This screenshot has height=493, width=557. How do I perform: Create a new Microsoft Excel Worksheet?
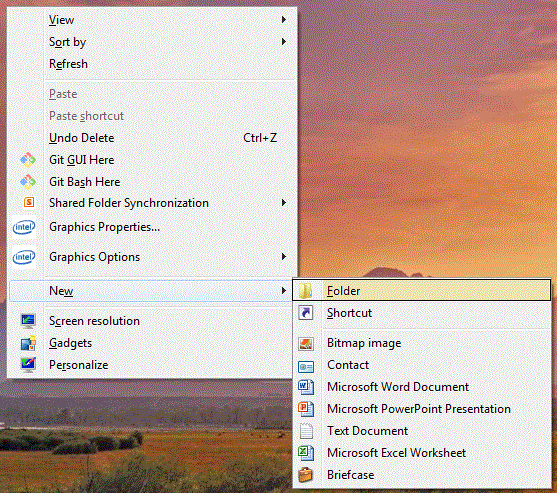click(422, 453)
